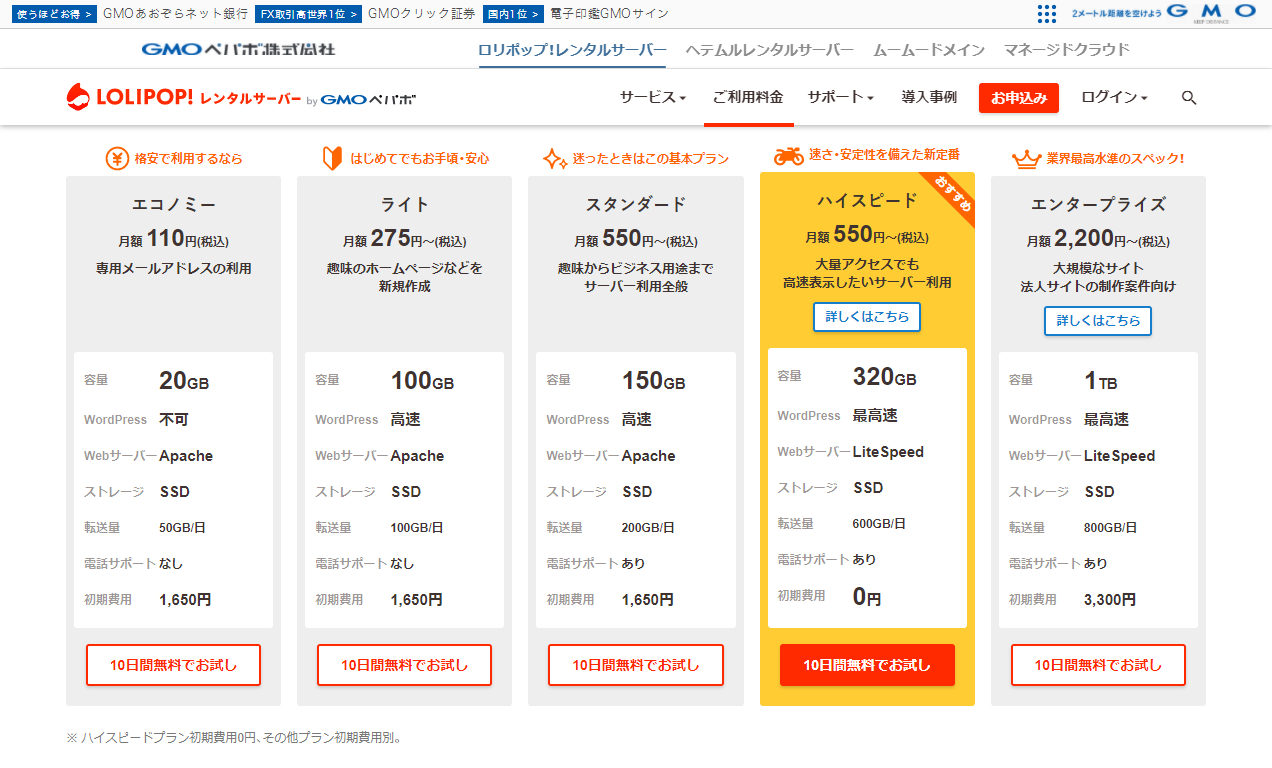Click the search magnifier icon

[x=1189, y=97]
